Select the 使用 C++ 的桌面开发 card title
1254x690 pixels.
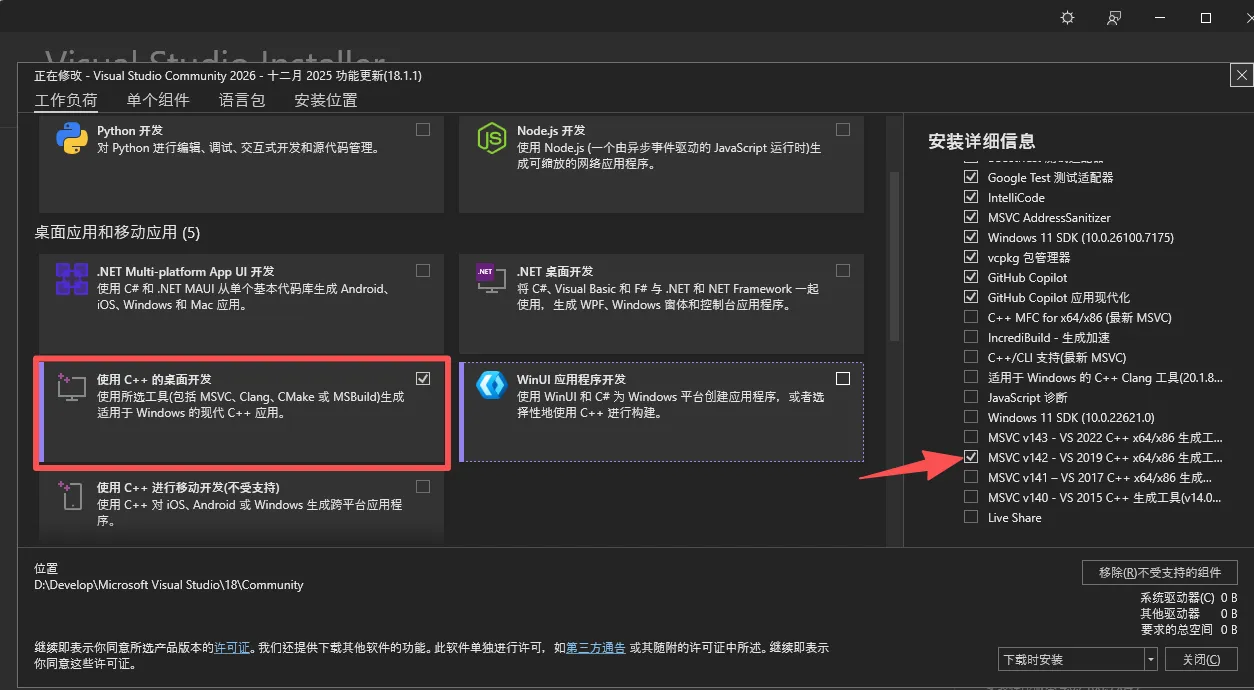154,380
